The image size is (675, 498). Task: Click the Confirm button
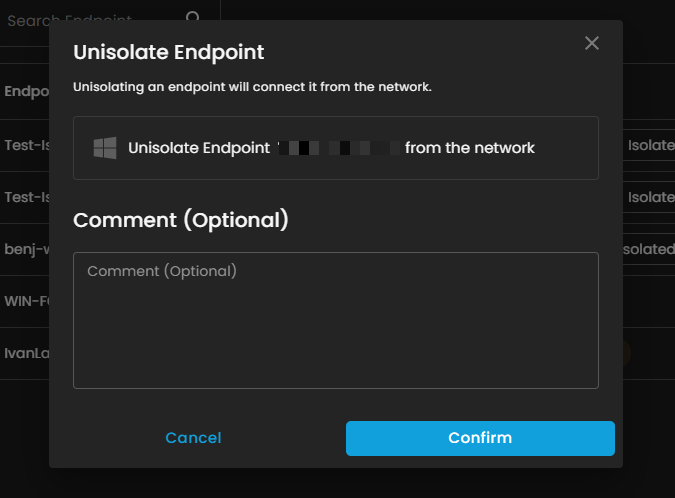click(x=480, y=438)
